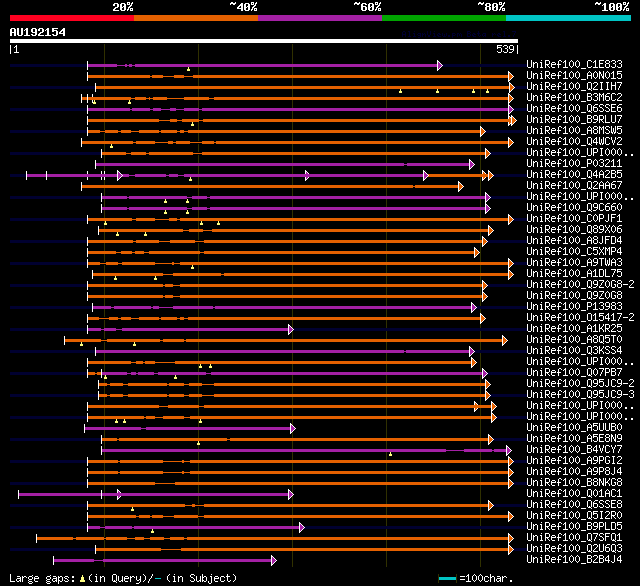The image size is (640, 586).
Task: Click the 'Large gaps' legend text
Action: (x=42, y=579)
